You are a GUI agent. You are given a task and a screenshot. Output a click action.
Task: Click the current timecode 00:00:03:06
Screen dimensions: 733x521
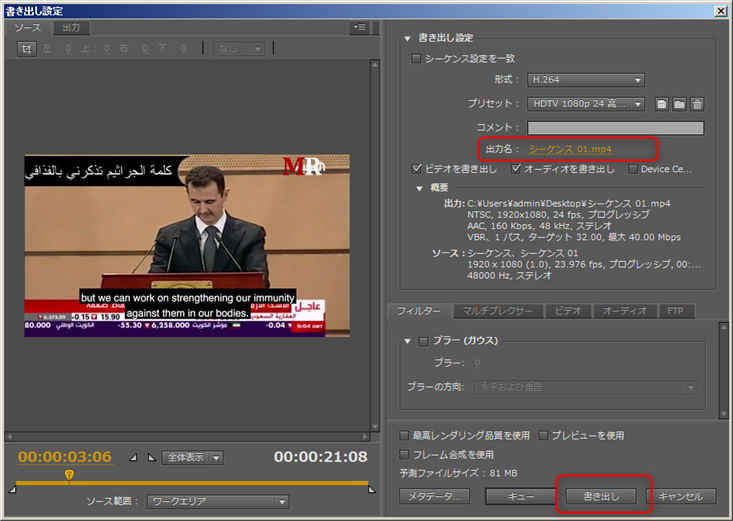[65, 456]
